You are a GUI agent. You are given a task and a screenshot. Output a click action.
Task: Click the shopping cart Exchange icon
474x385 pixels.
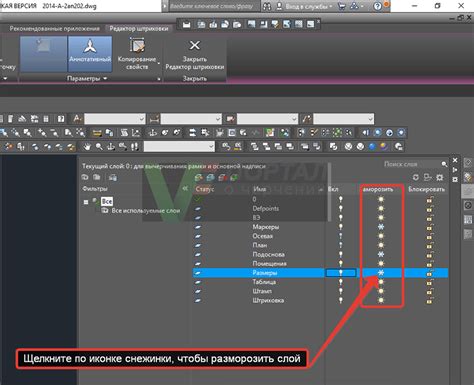click(341, 6)
